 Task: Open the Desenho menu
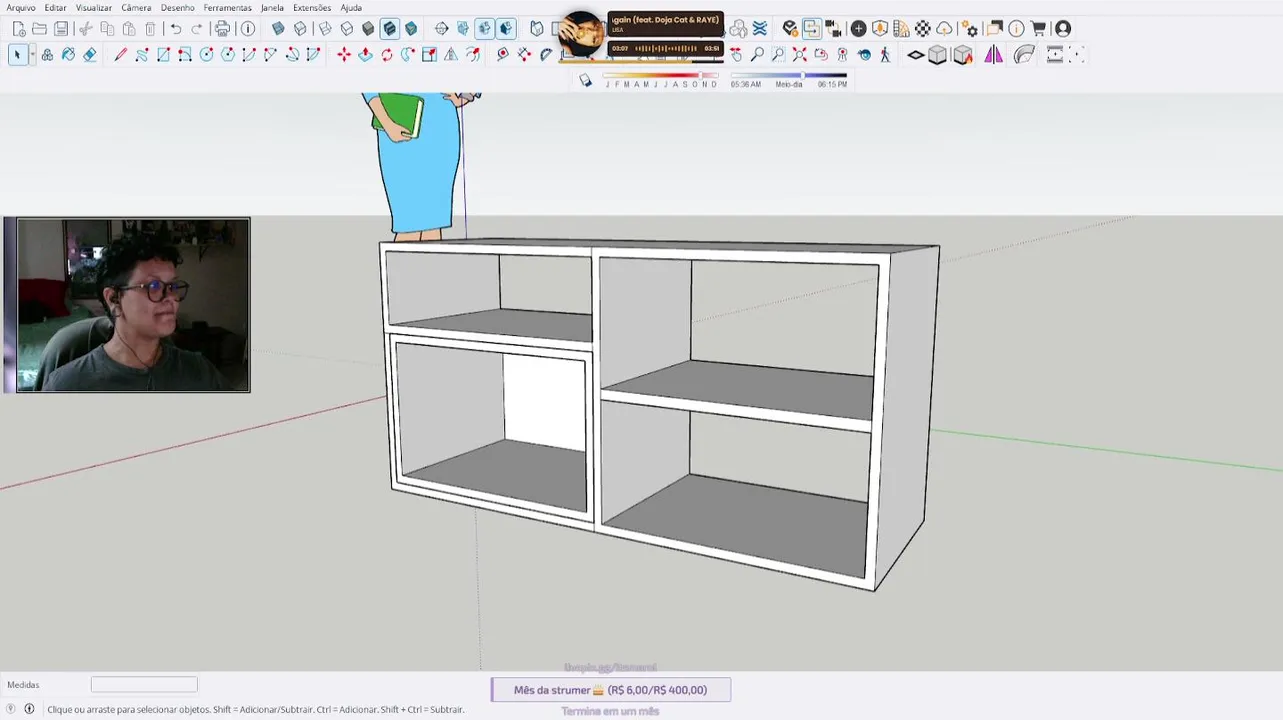point(178,8)
